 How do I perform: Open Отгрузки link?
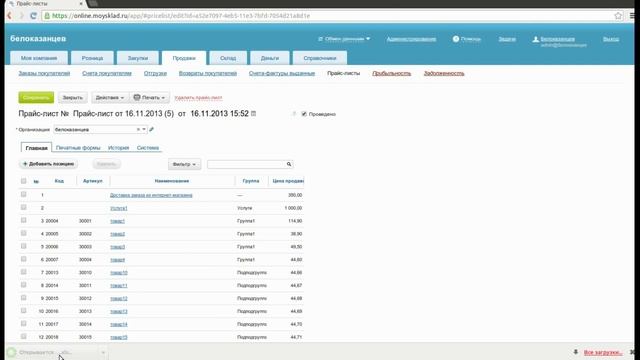tap(155, 73)
